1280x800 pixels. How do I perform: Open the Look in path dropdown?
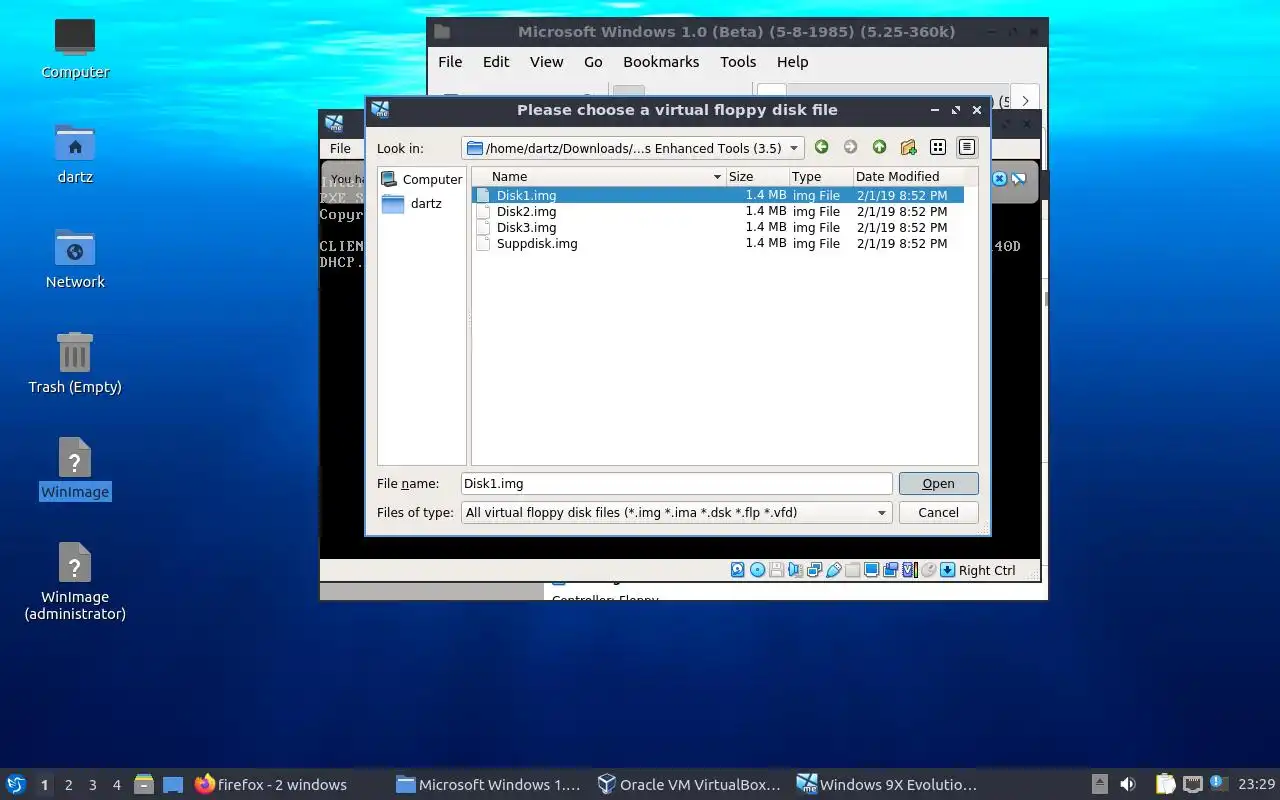[x=794, y=148]
